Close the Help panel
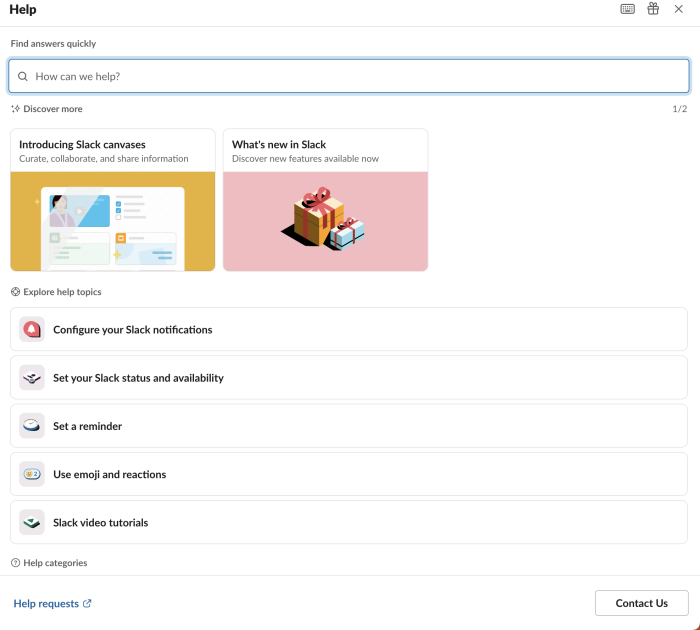This screenshot has width=700, height=630. [x=679, y=9]
